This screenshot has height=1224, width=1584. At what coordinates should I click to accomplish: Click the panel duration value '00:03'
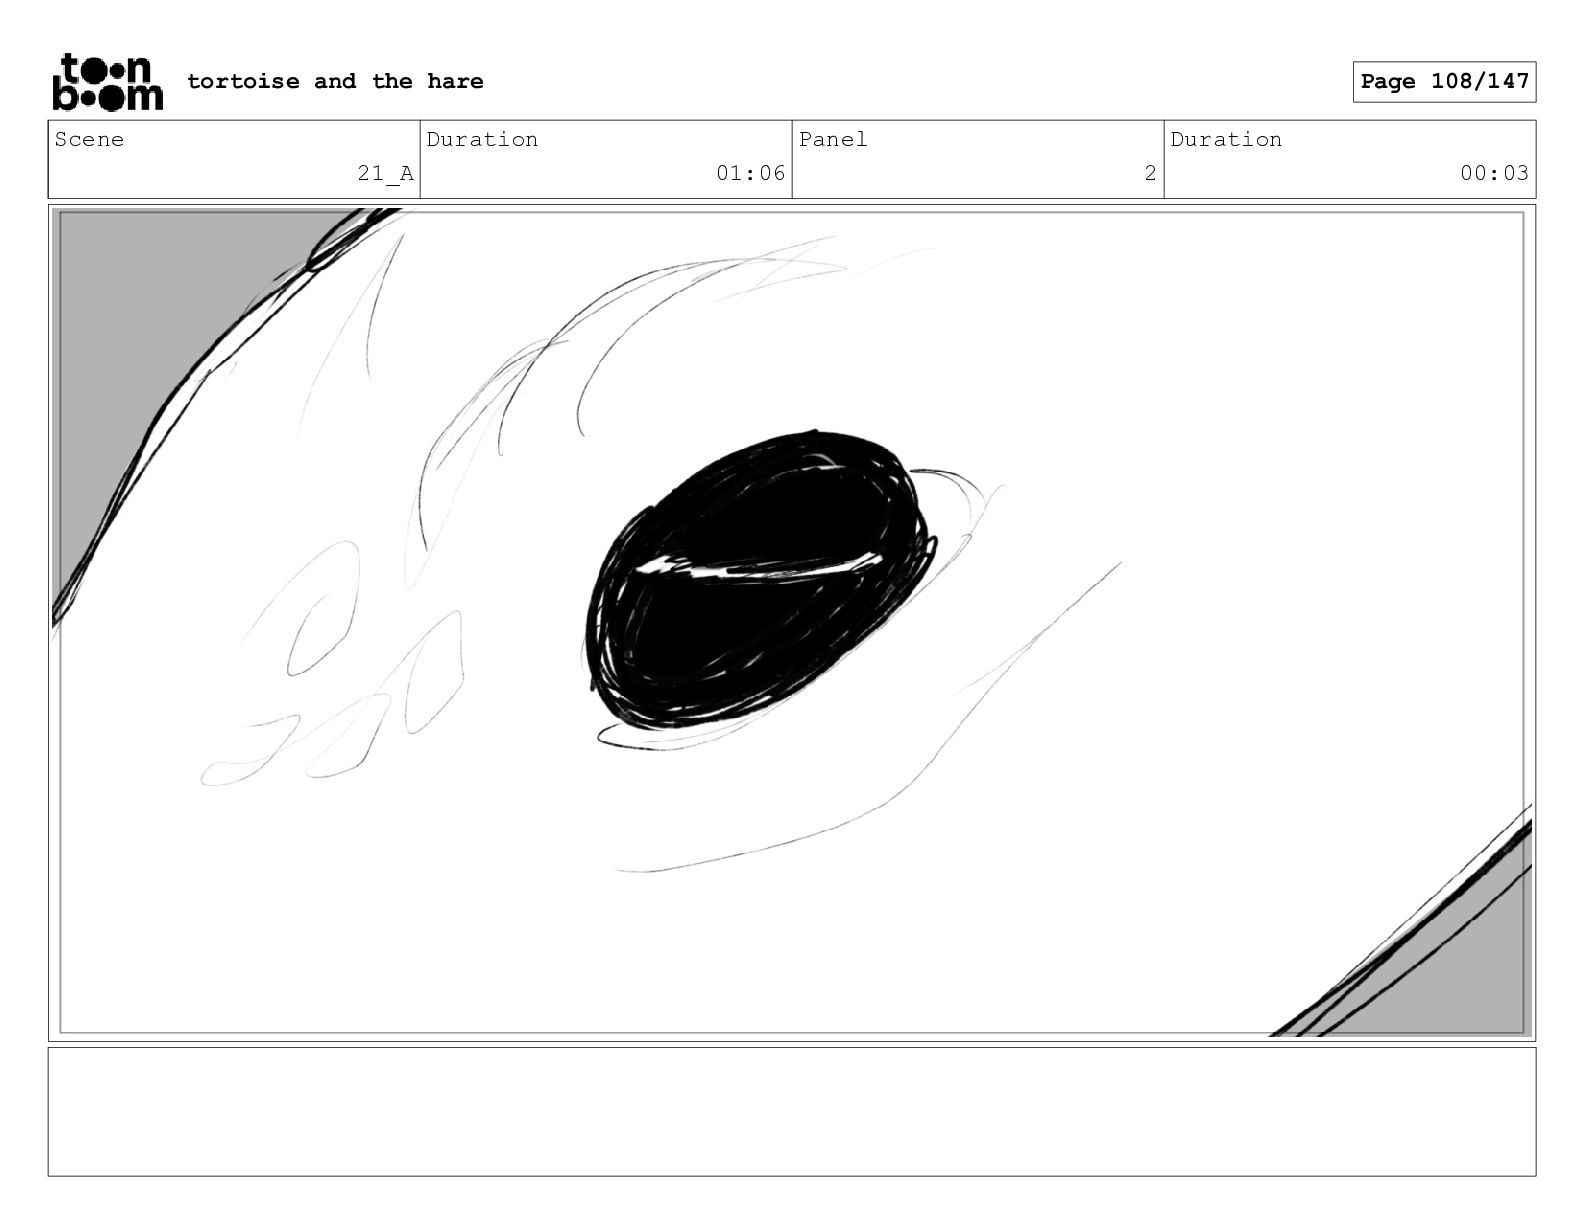1494,173
